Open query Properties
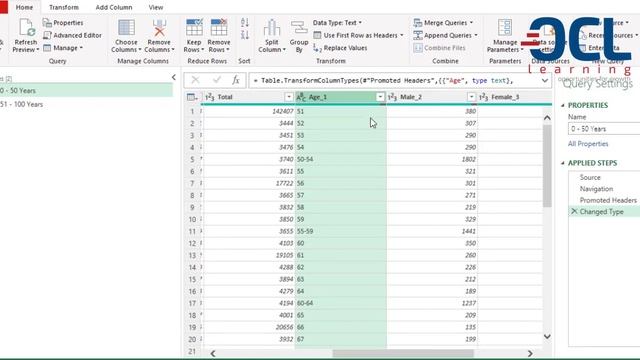This screenshot has width=640, height=360. [x=63, y=23]
